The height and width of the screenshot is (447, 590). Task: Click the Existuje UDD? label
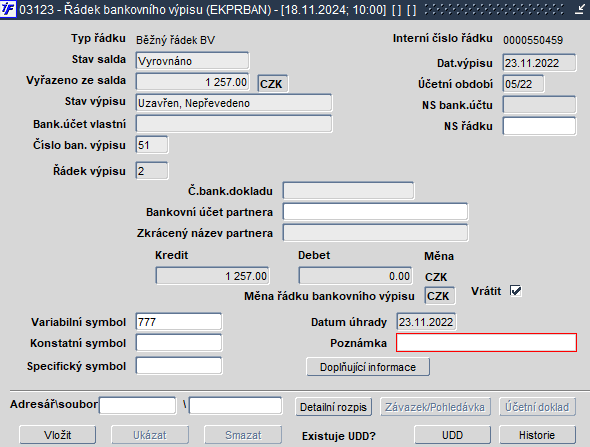[339, 436]
